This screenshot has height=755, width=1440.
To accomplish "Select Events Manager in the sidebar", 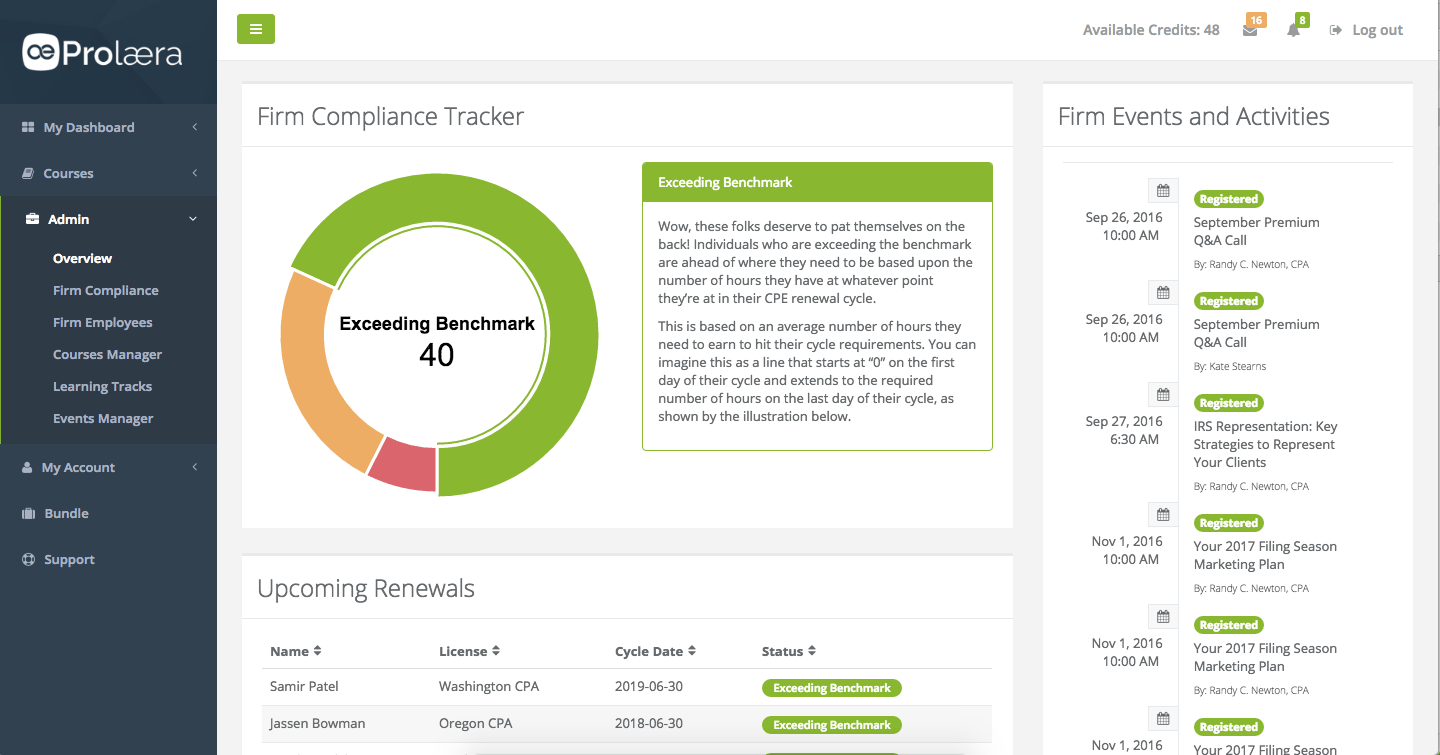I will click(x=104, y=418).
